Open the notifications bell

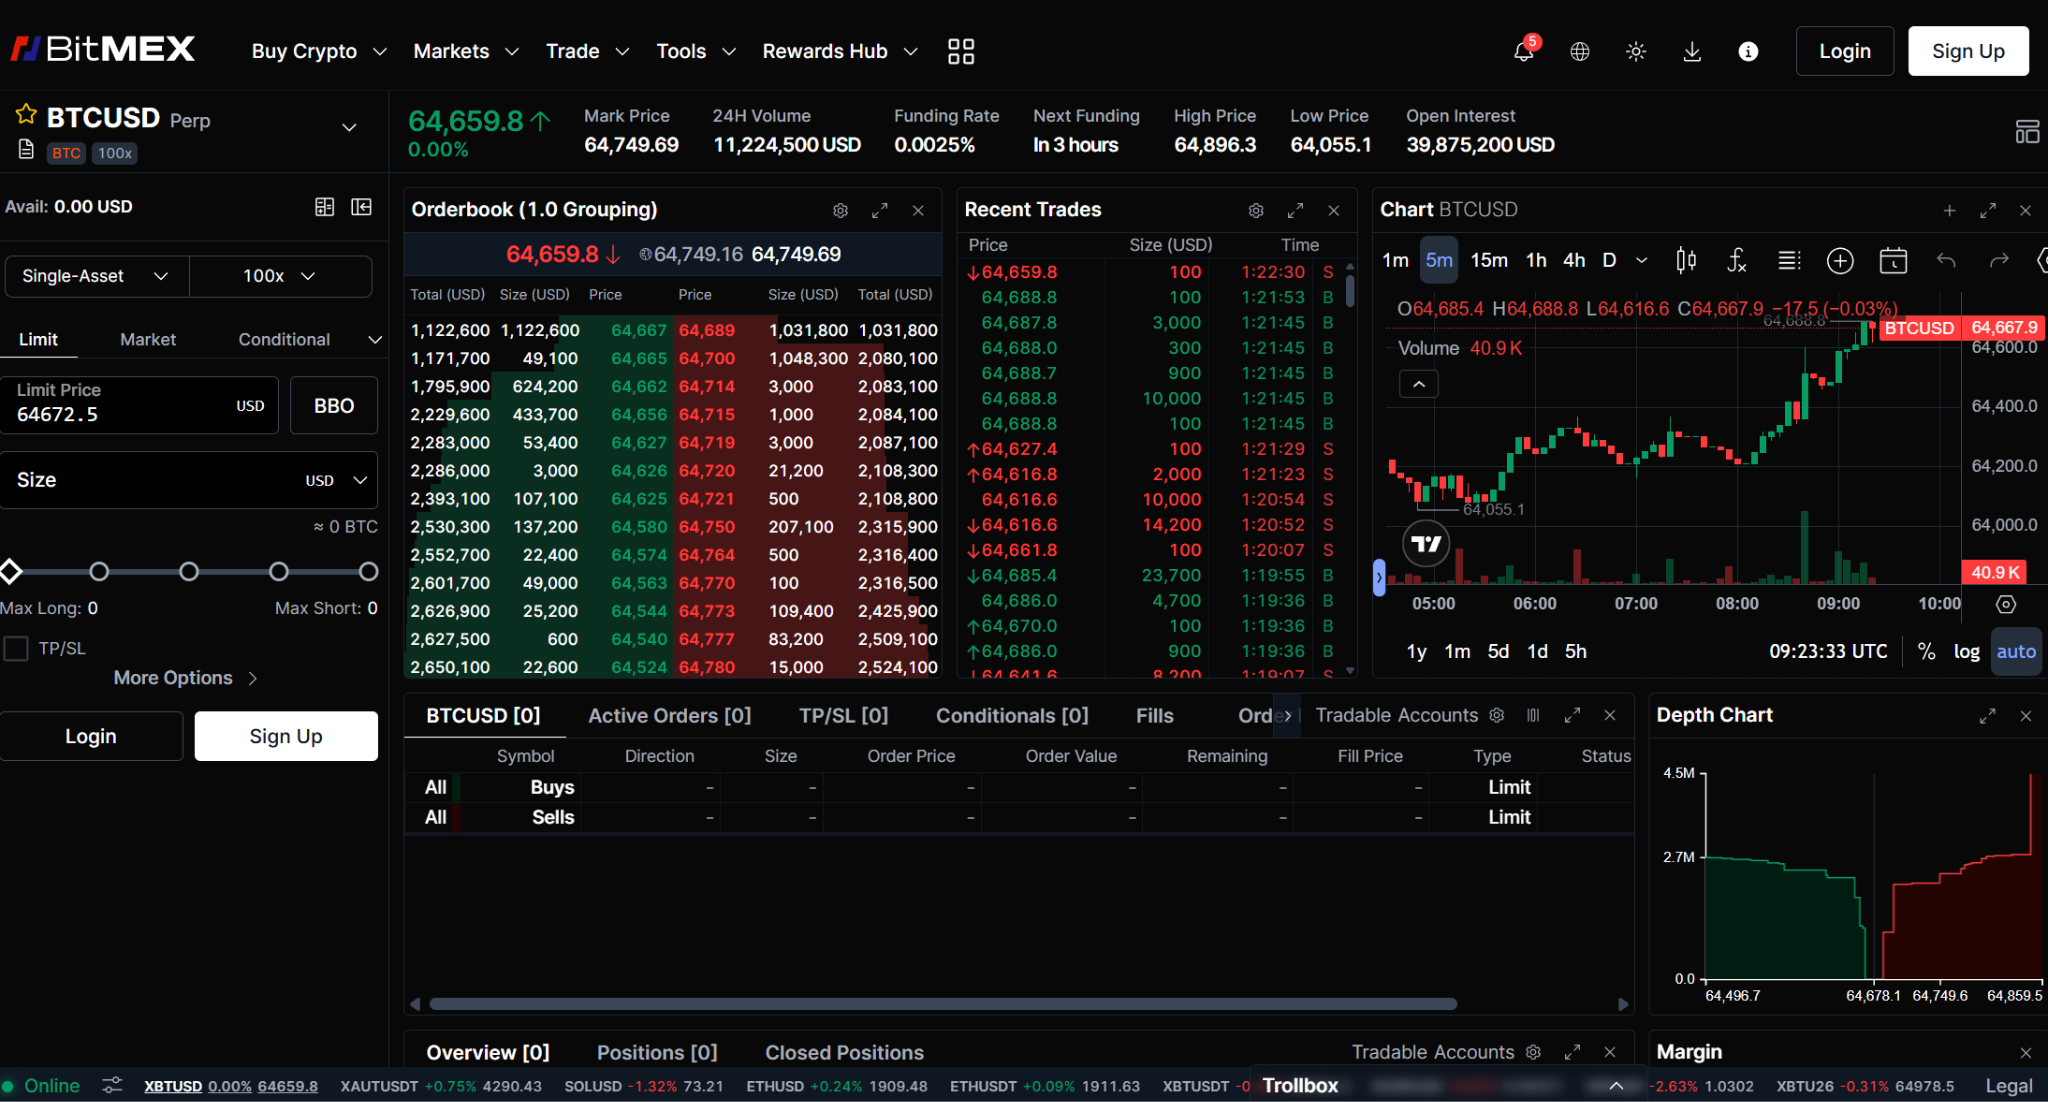pyautogui.click(x=1523, y=51)
